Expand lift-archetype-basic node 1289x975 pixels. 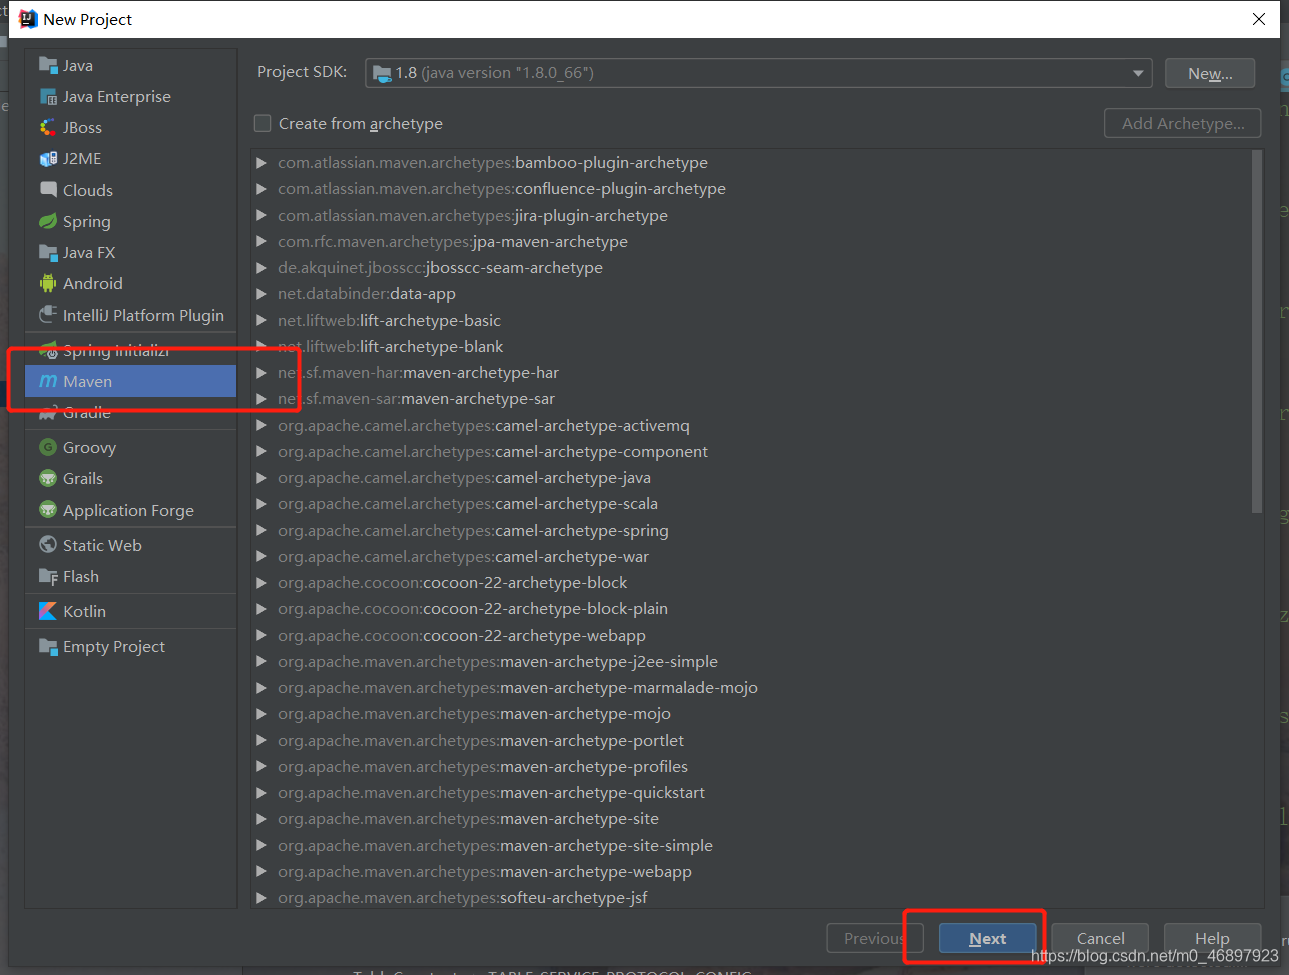261,320
